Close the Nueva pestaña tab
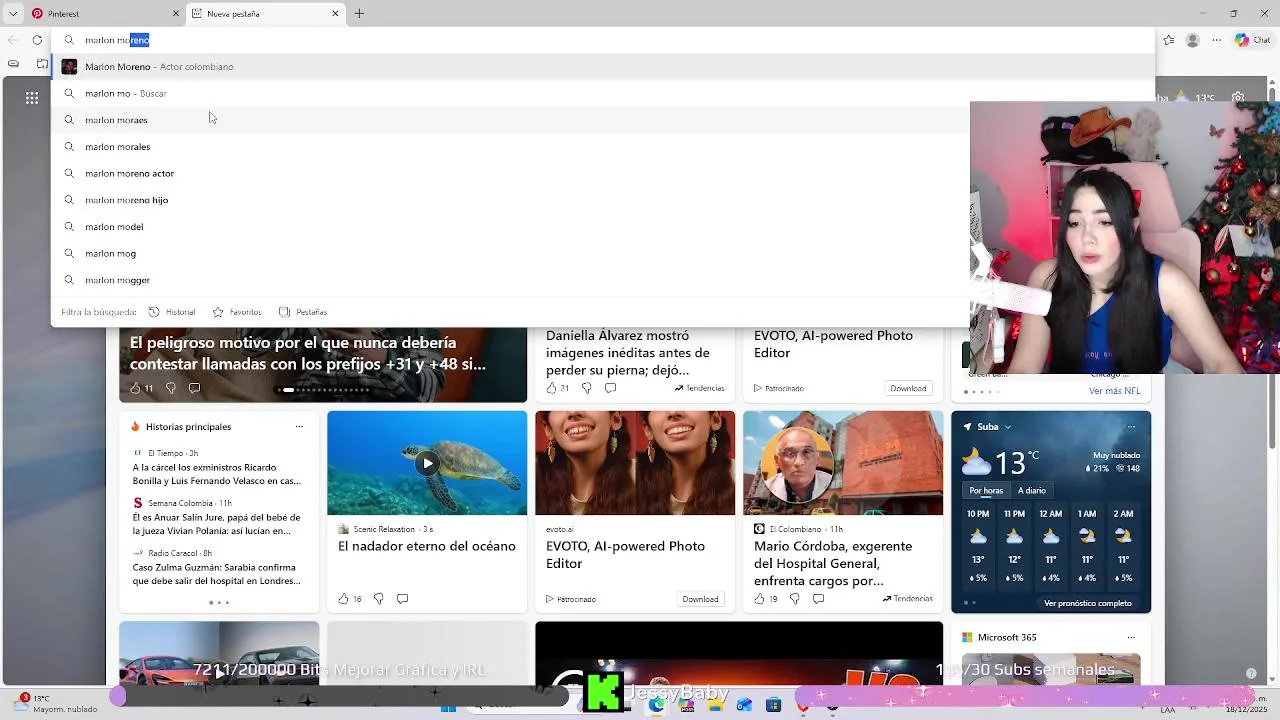1280x720 pixels. pos(335,14)
